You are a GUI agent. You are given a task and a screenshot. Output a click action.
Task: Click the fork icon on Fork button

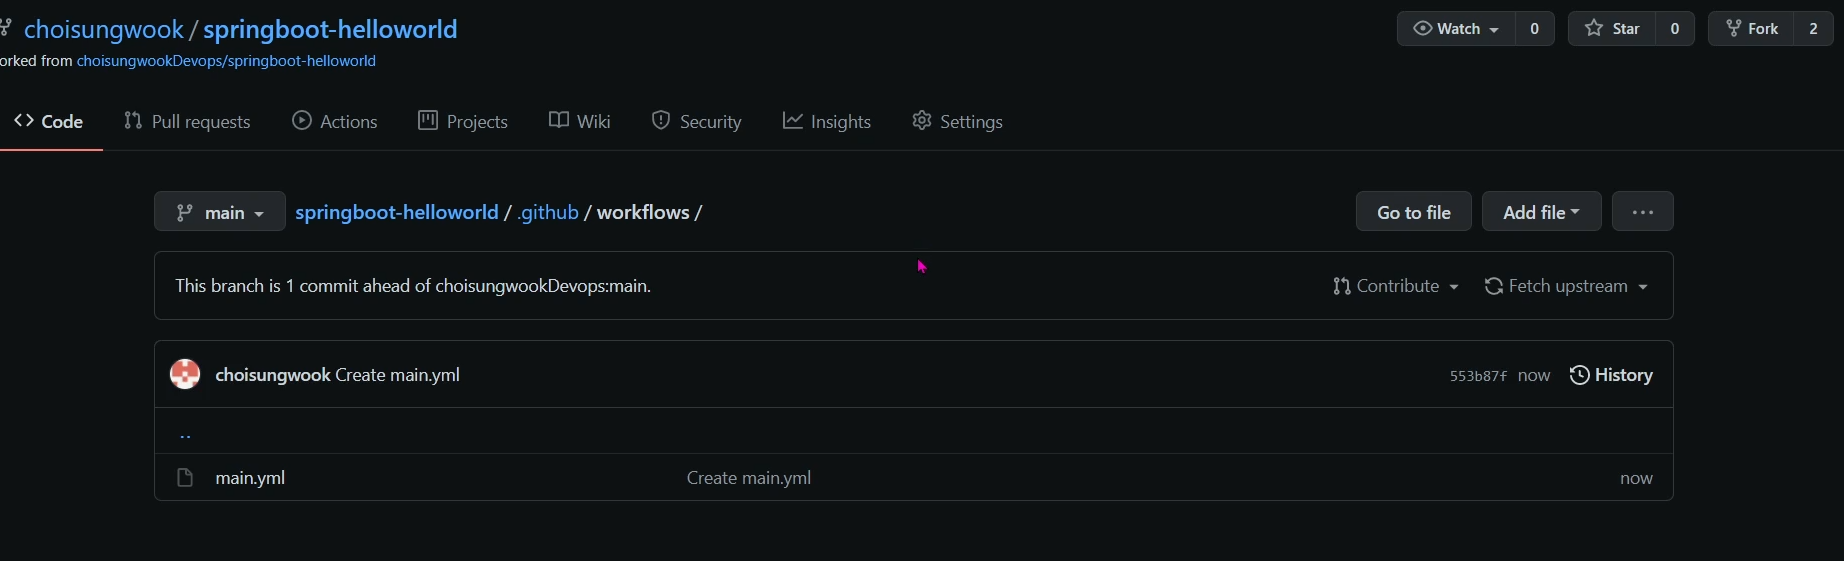coord(1734,29)
